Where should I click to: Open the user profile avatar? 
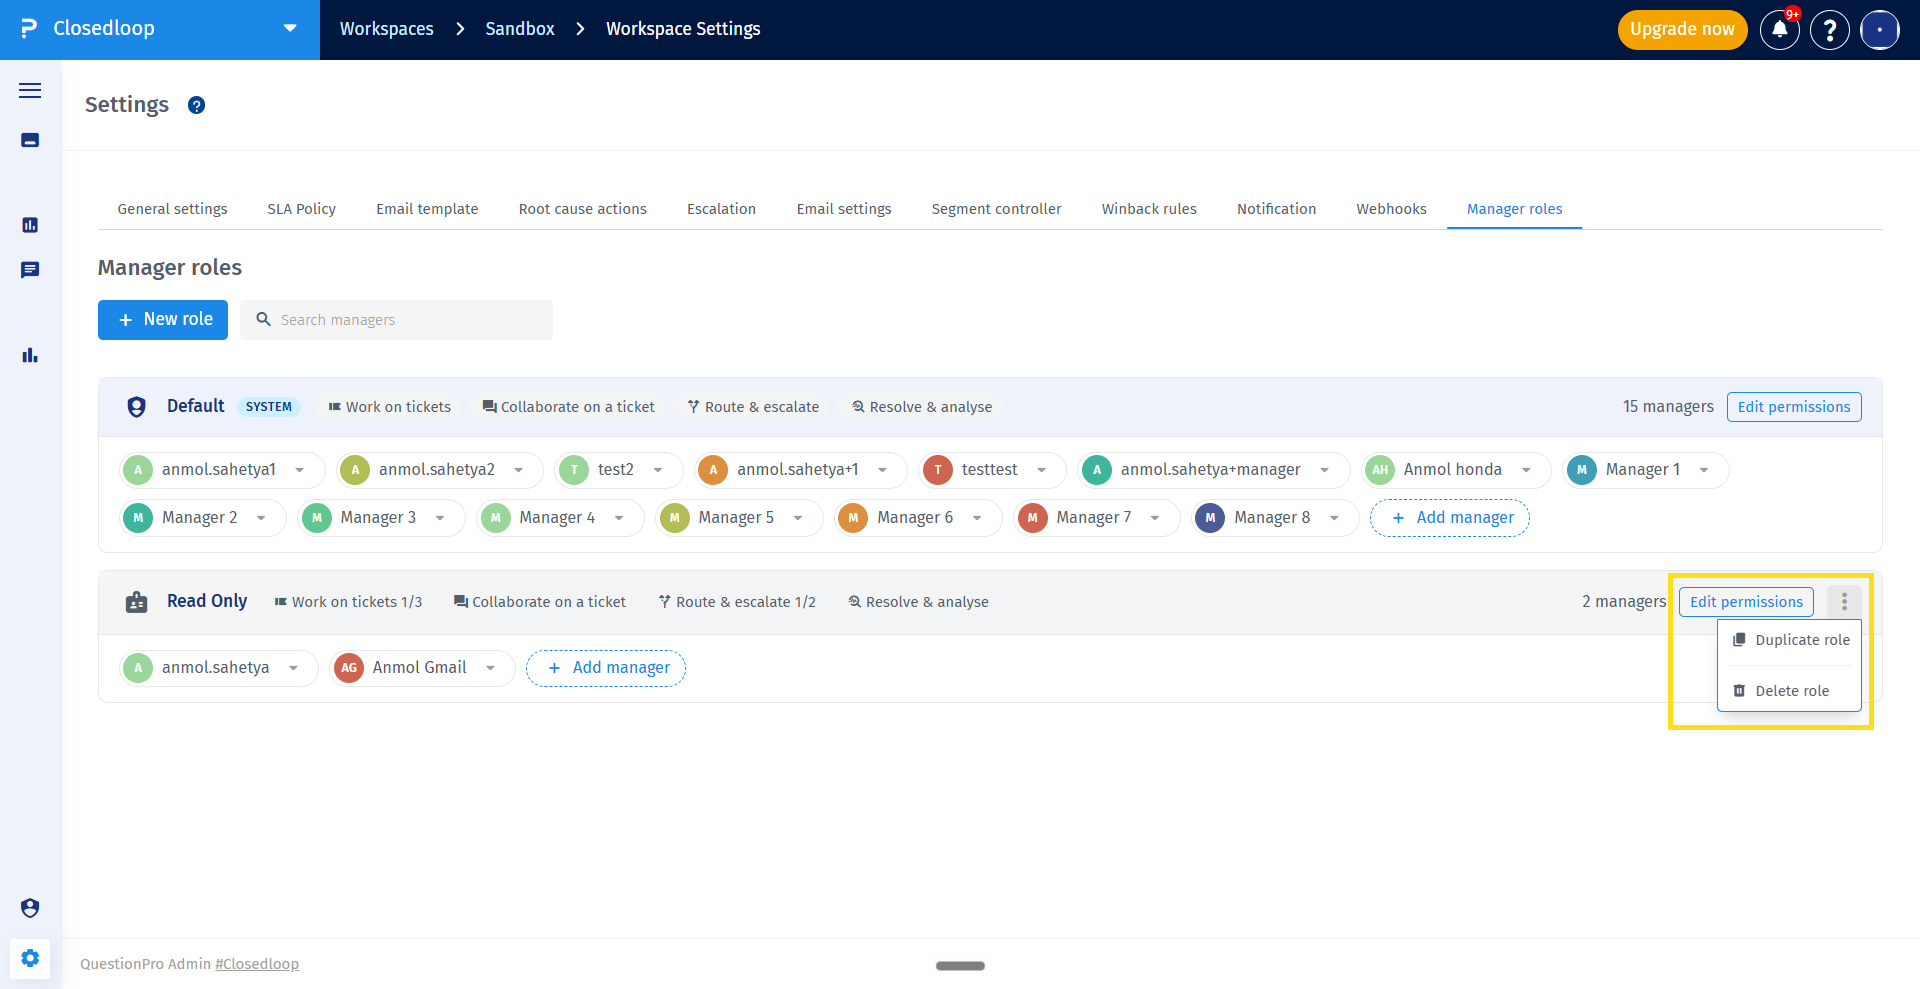pos(1880,30)
